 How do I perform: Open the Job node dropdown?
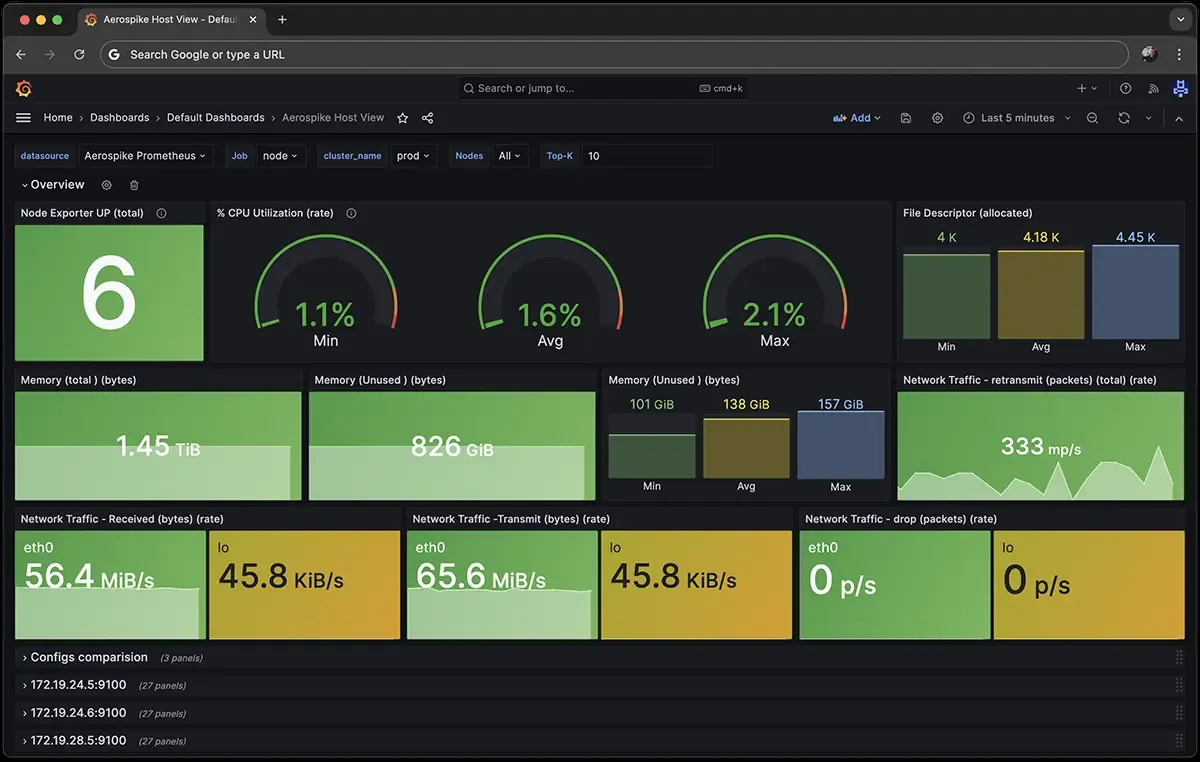(281, 156)
